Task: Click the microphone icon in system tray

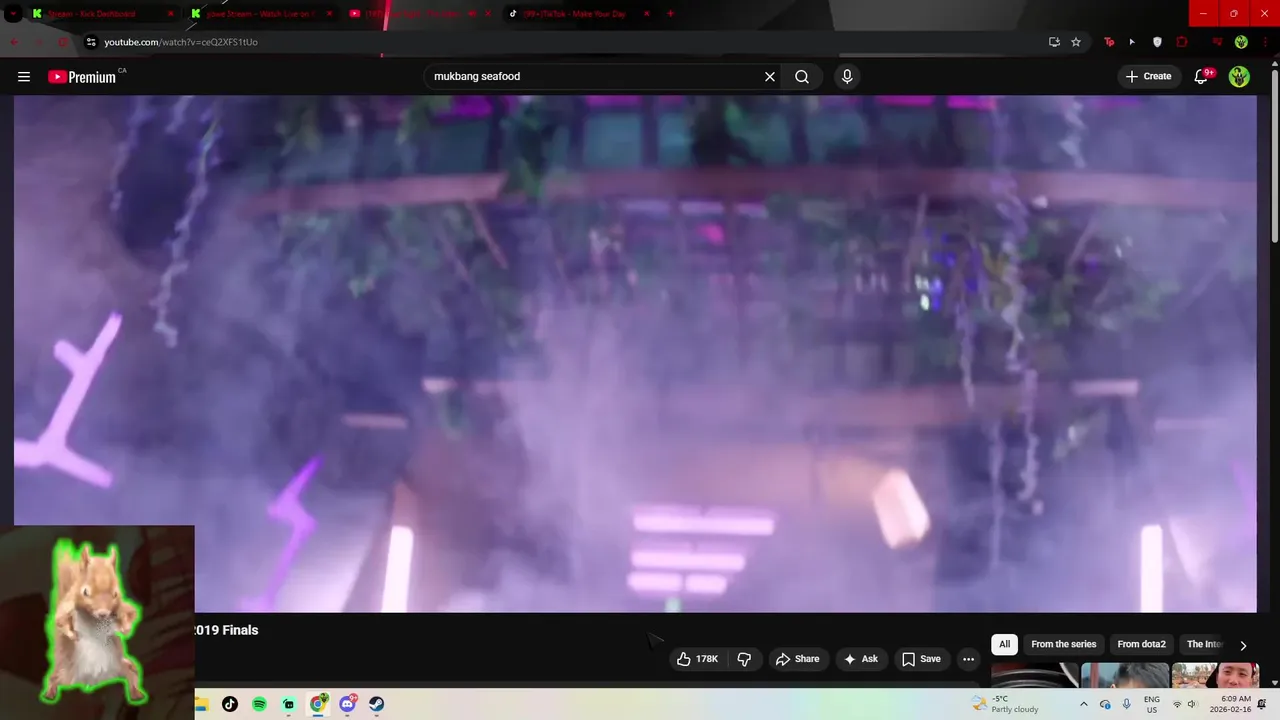Action: coord(1126,704)
